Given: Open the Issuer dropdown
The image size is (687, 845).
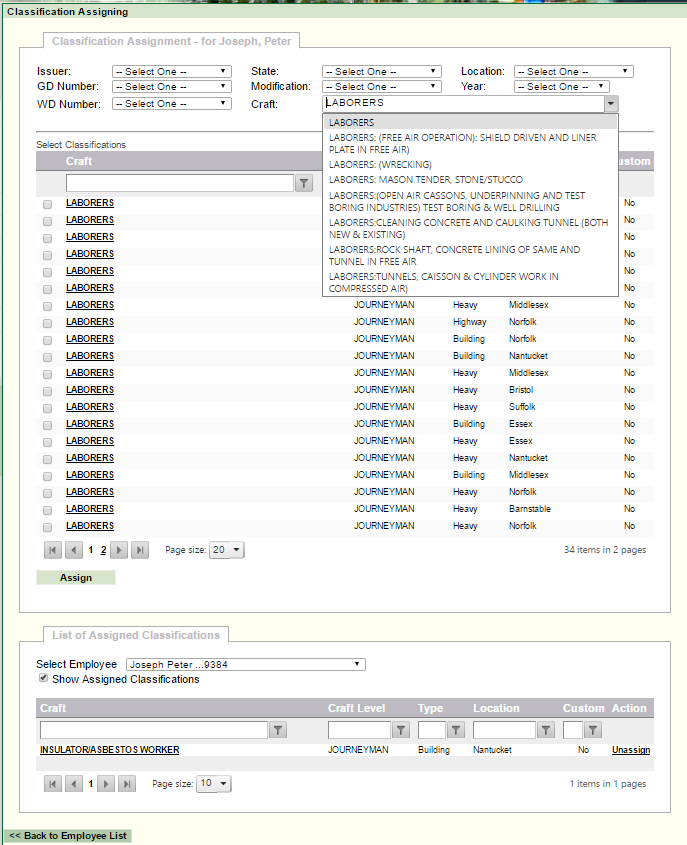Looking at the screenshot, I should 171,72.
